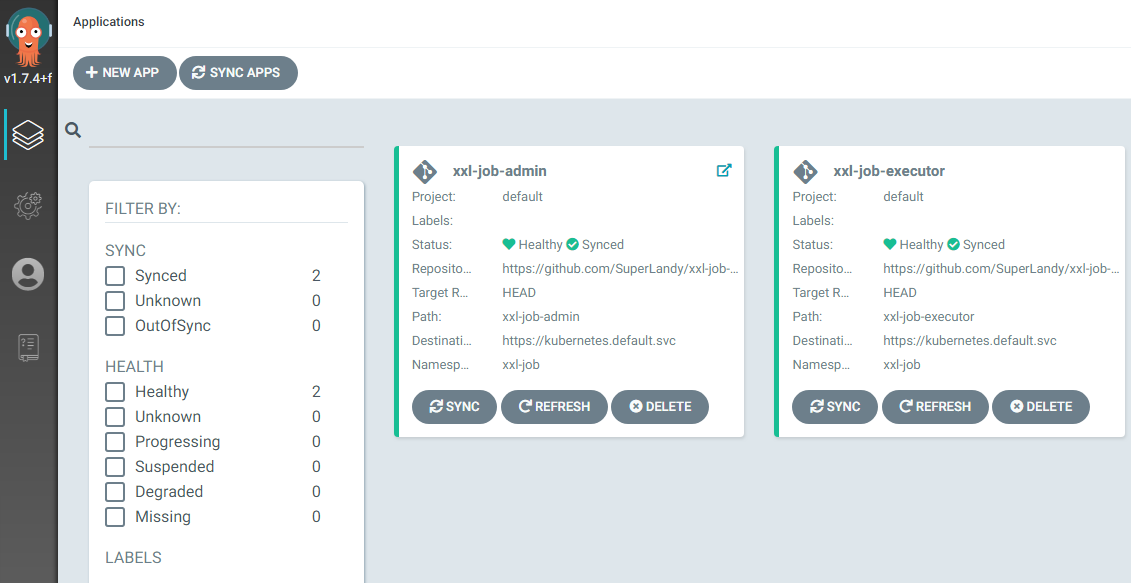Click xxl-job-admin namespace value xxl-job
The width and height of the screenshot is (1131, 583).
tap(521, 364)
